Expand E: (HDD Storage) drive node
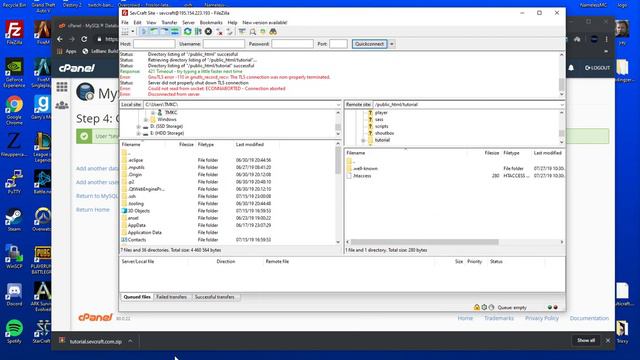This screenshot has height=360, width=640. point(138,133)
